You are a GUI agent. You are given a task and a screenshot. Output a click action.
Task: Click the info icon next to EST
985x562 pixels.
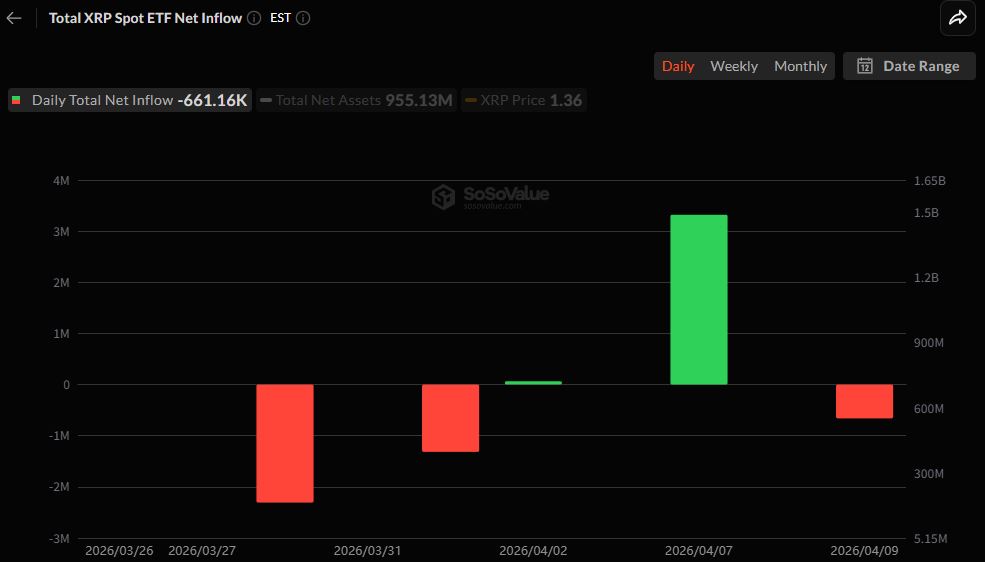[x=303, y=18]
